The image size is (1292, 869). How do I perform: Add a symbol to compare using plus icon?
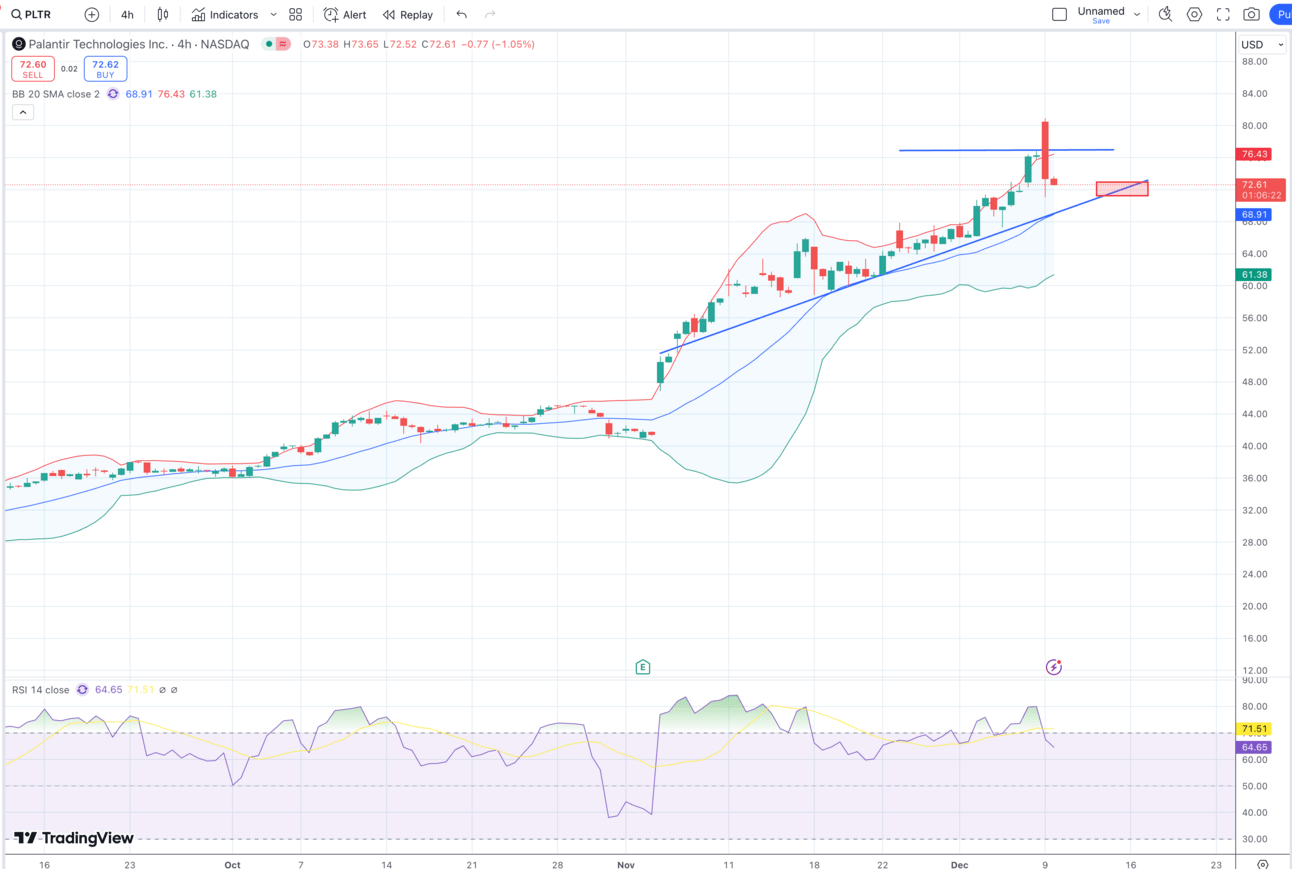[x=92, y=15]
